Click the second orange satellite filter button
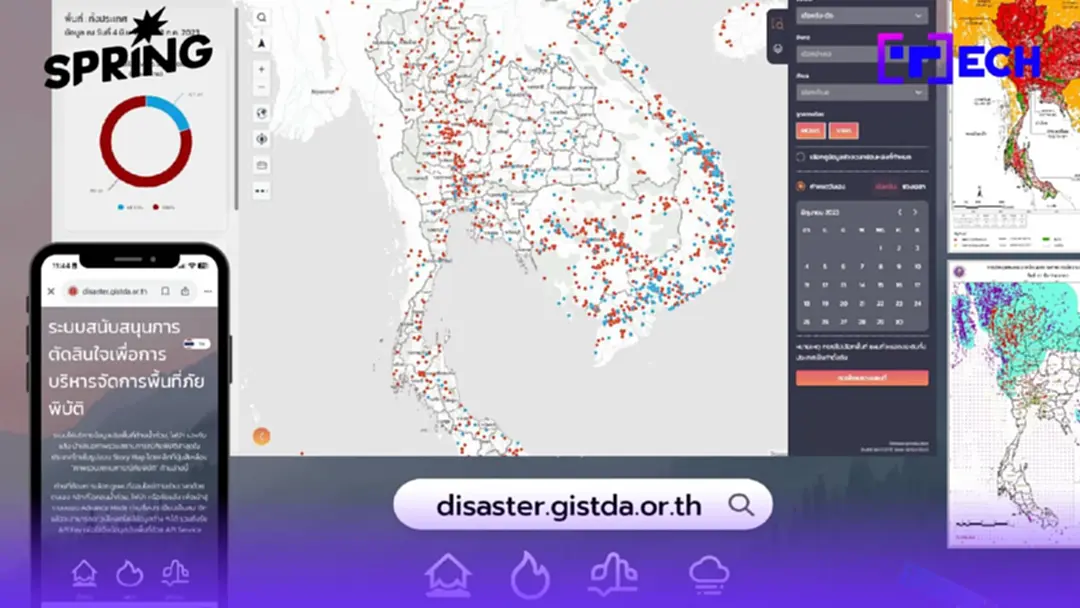Image resolution: width=1080 pixels, height=608 pixels. point(844,130)
